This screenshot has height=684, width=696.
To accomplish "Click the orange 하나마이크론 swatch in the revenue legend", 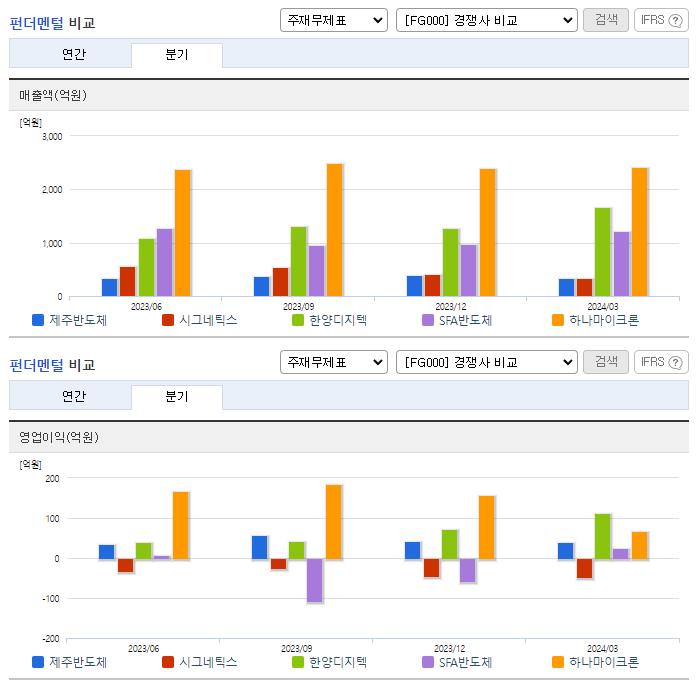I will [558, 320].
